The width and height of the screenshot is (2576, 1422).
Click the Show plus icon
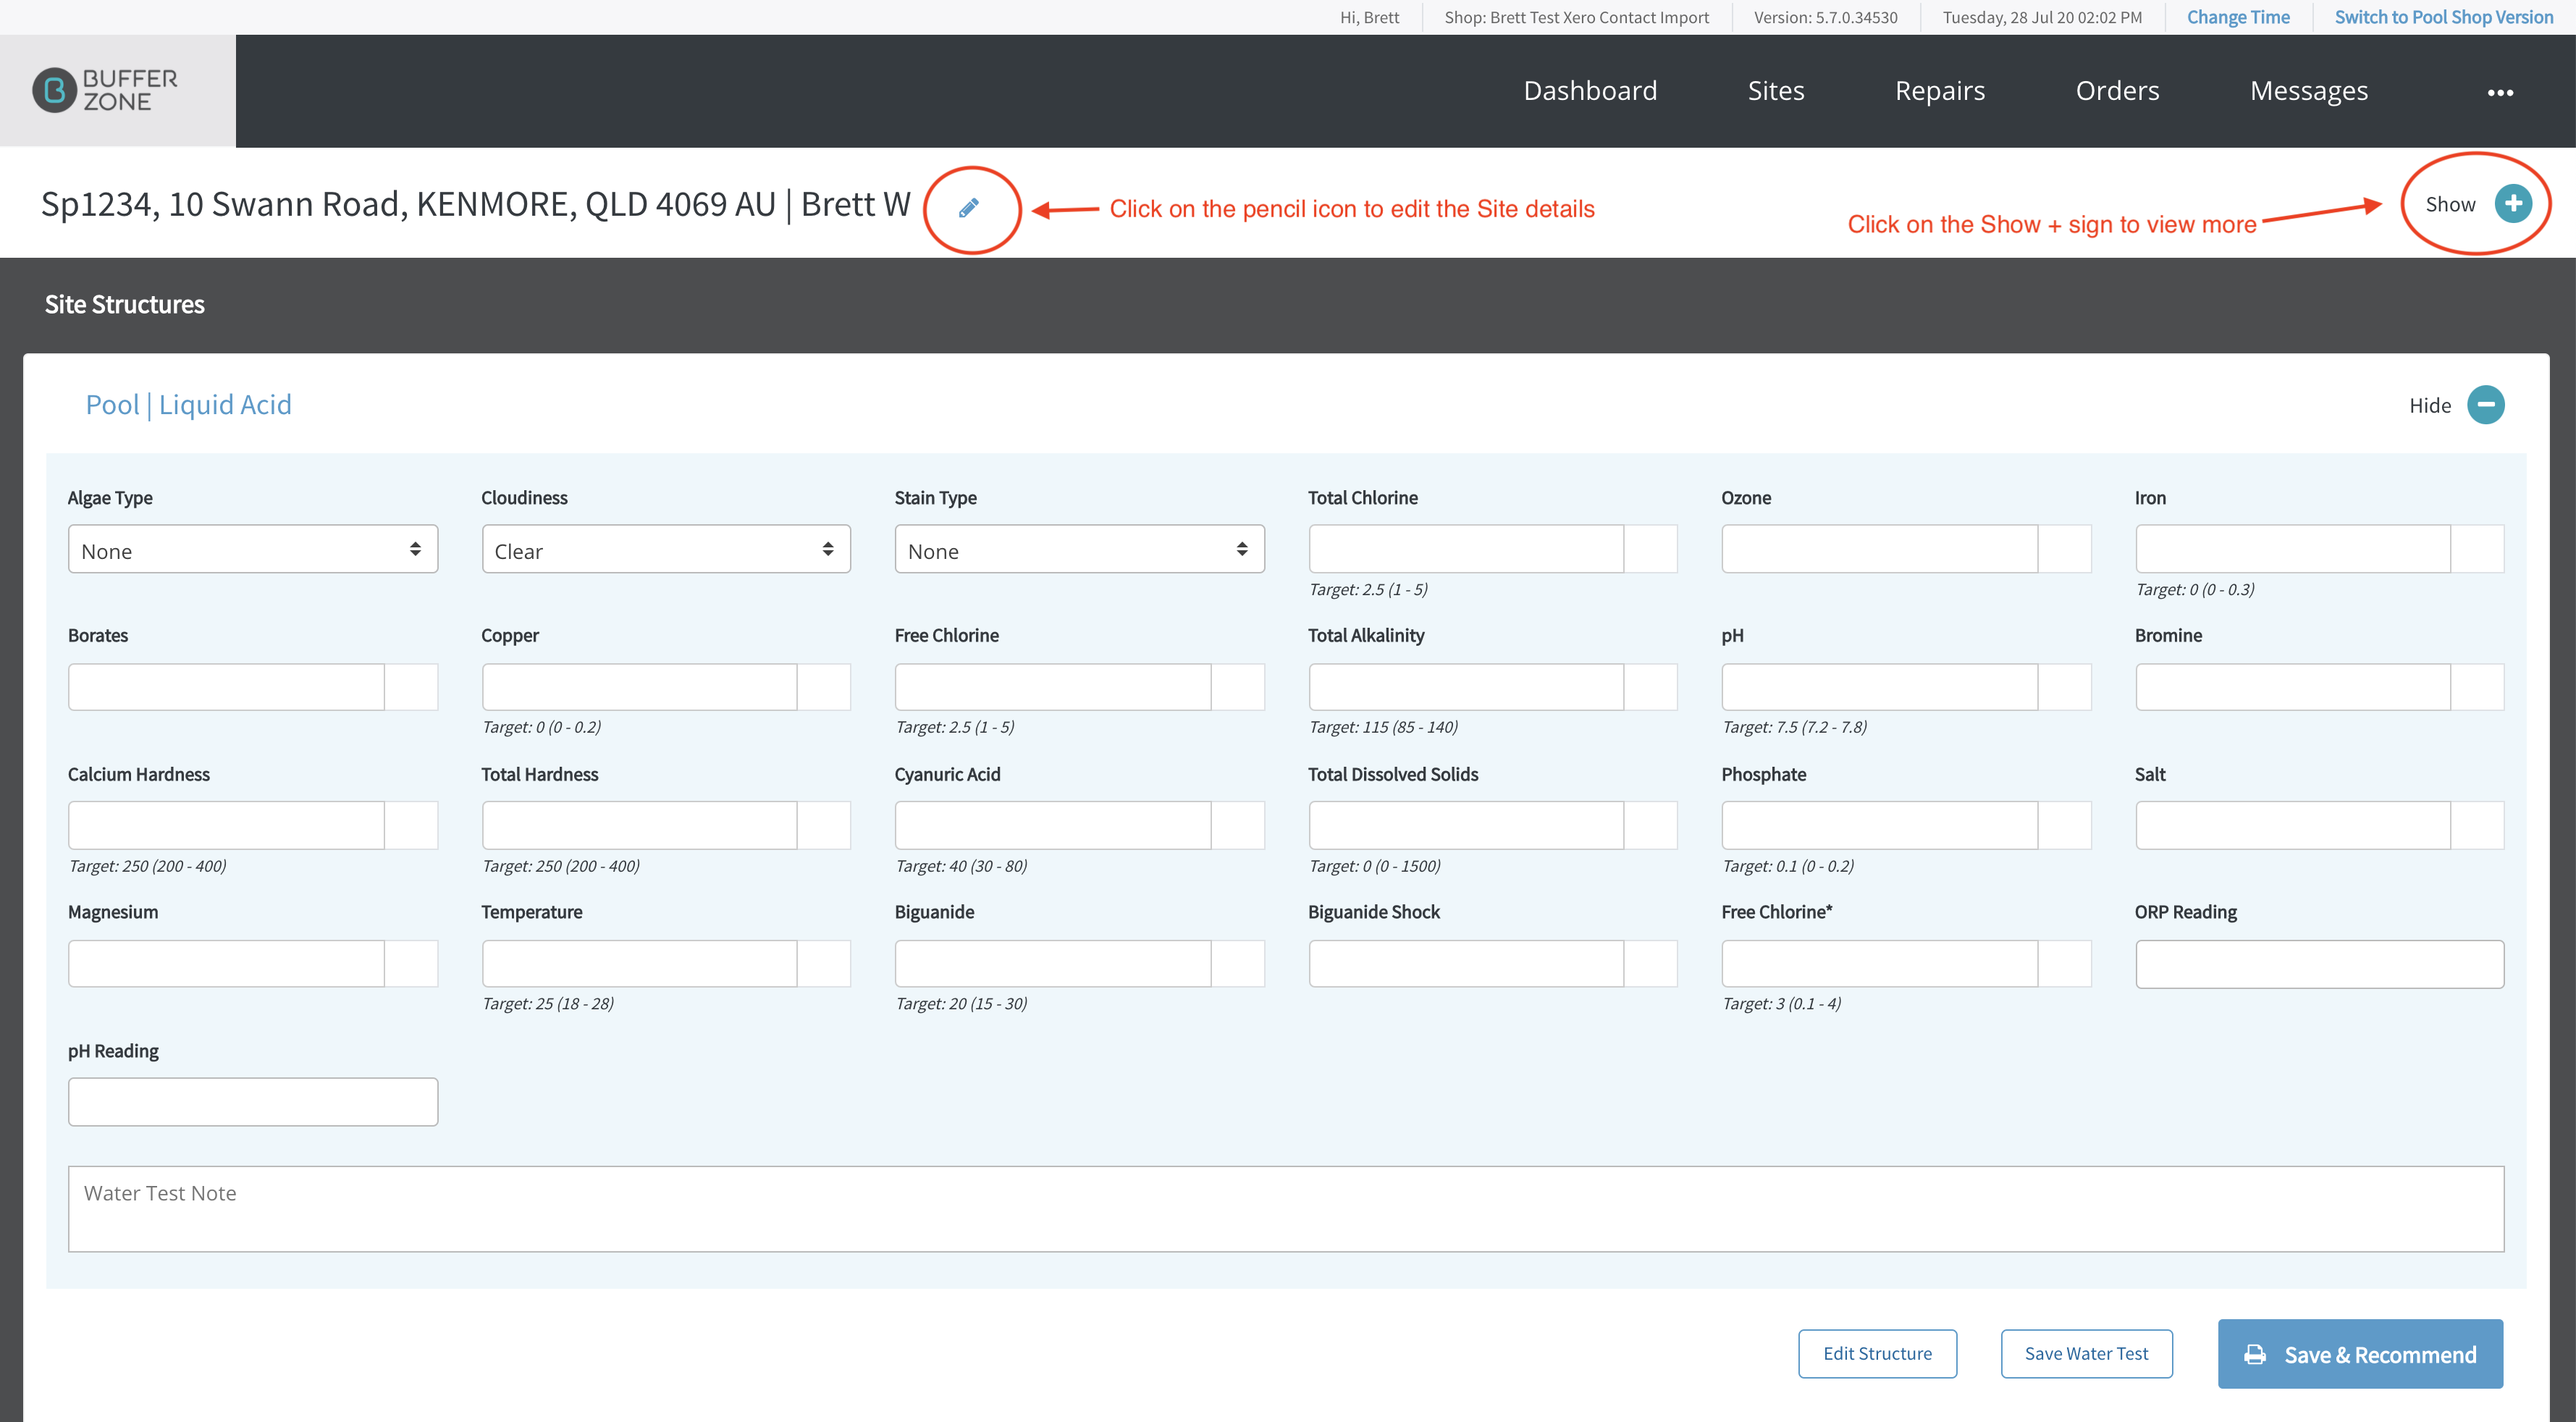pos(2513,204)
